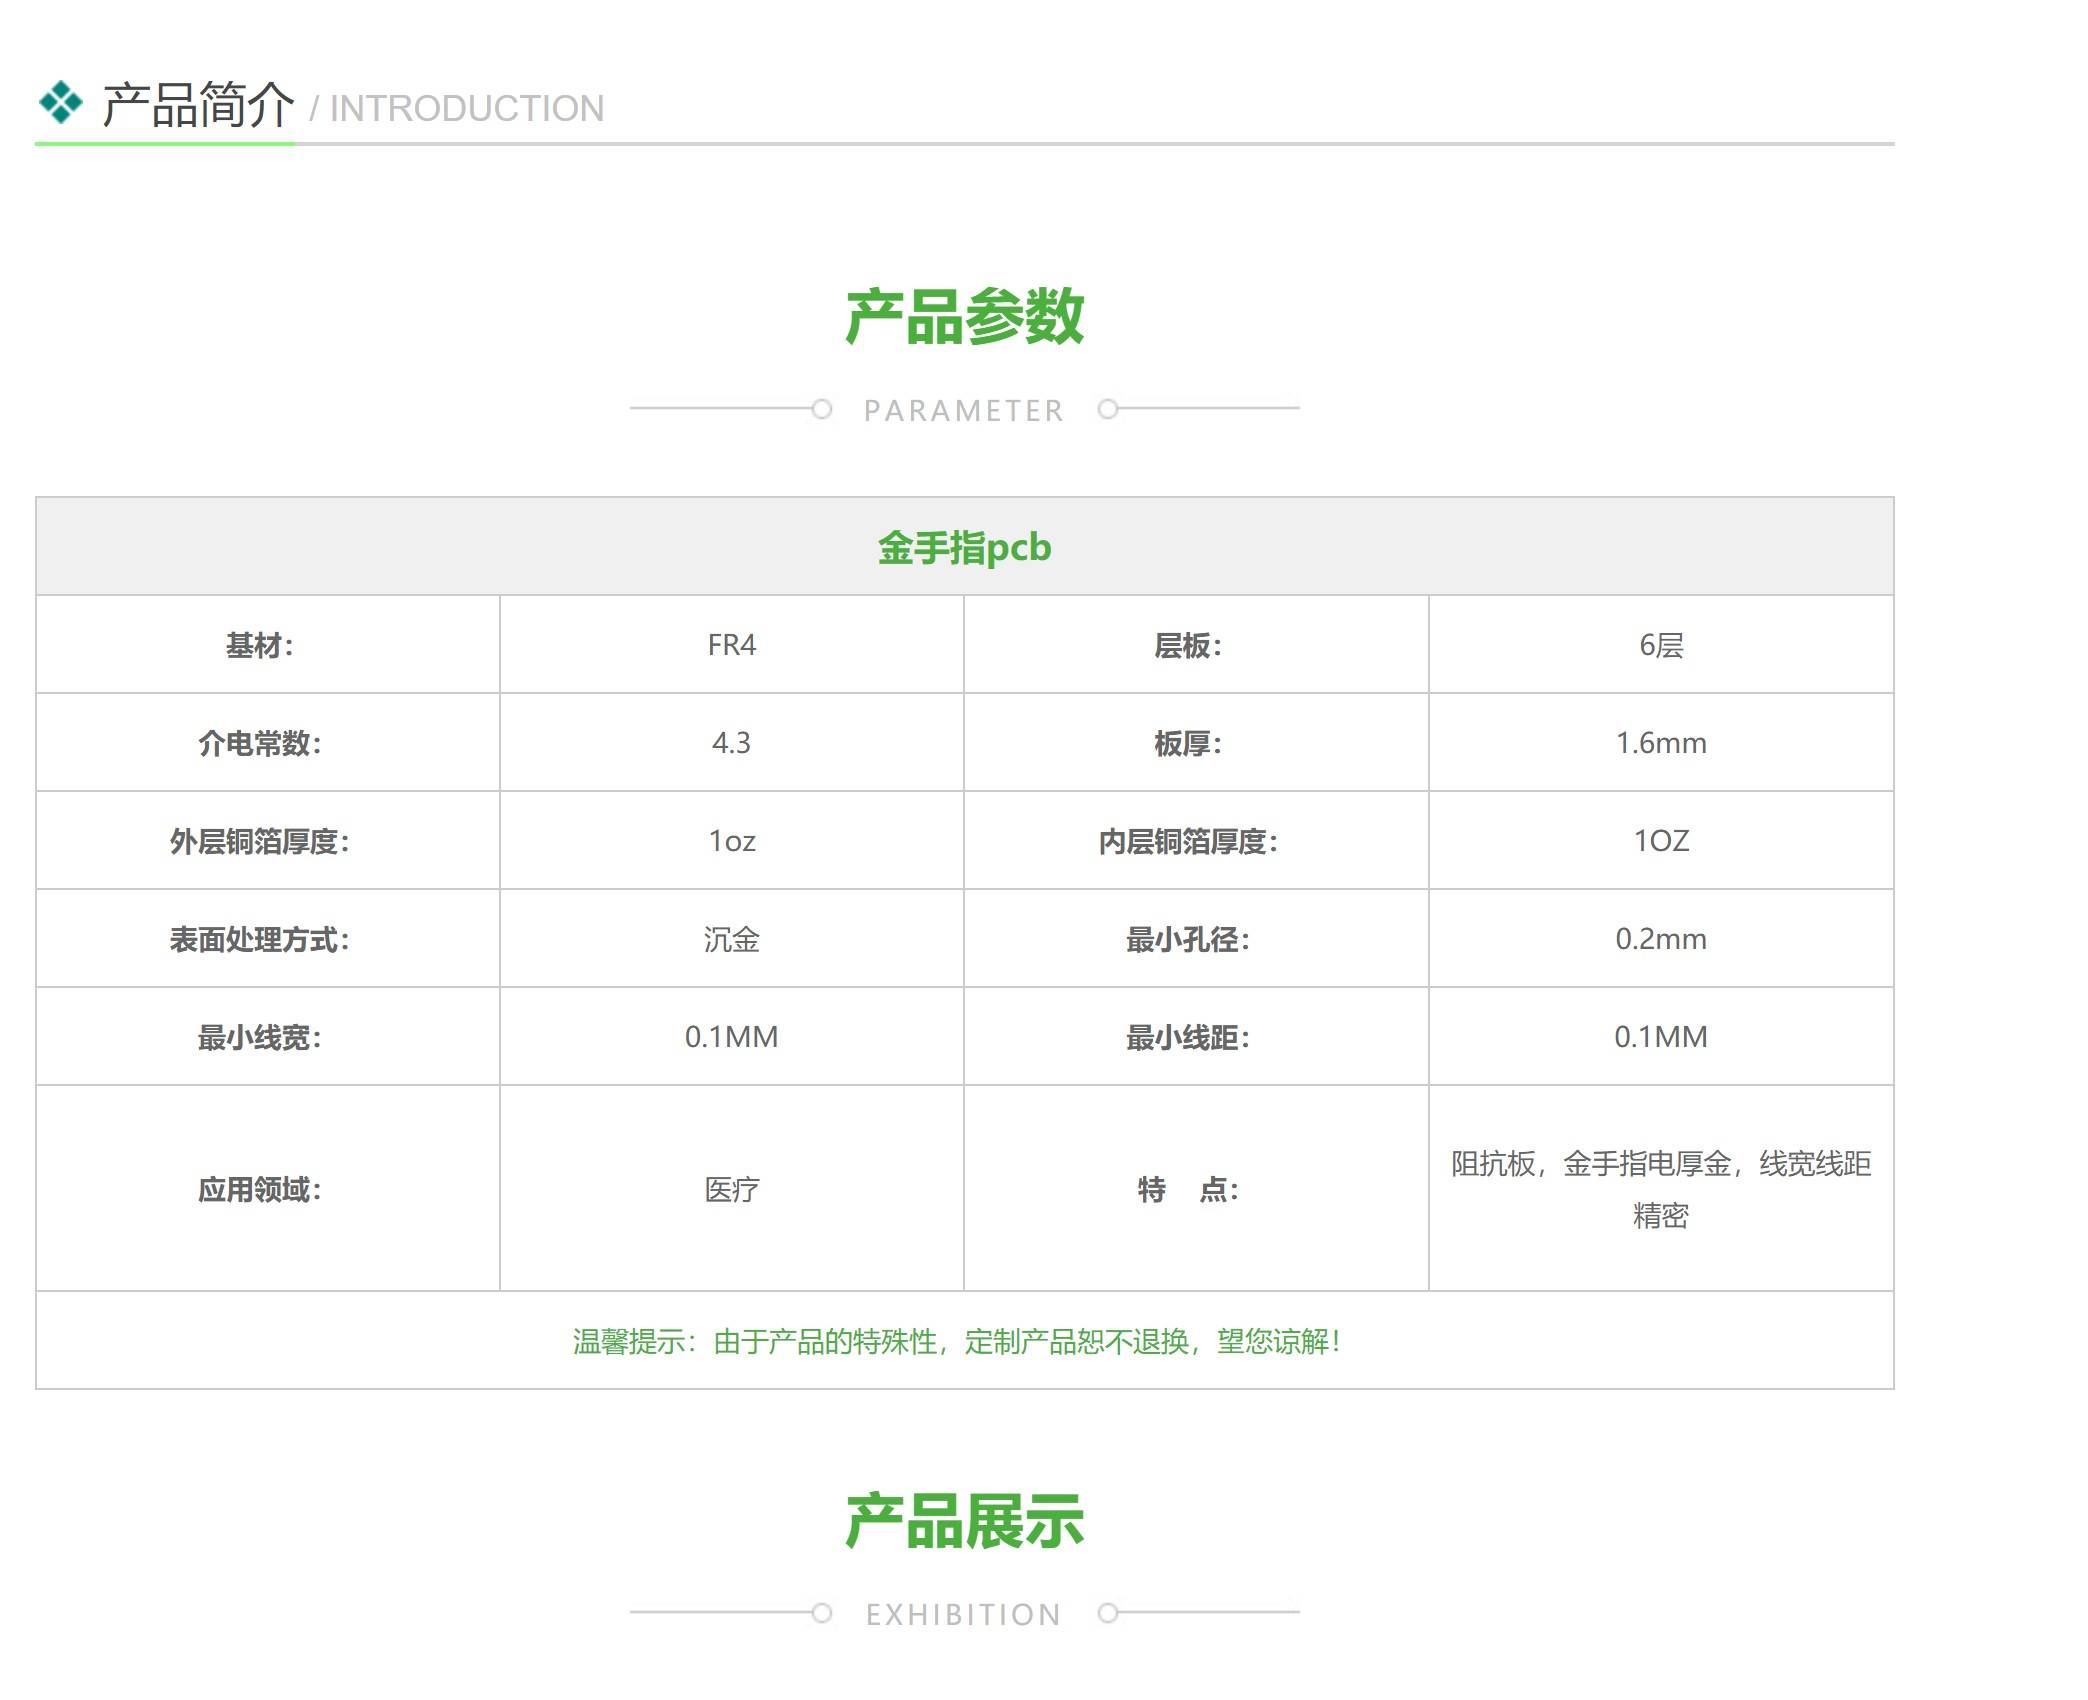Click the 金手指pcb table header
This screenshot has height=1700, width=2088.
point(964,547)
